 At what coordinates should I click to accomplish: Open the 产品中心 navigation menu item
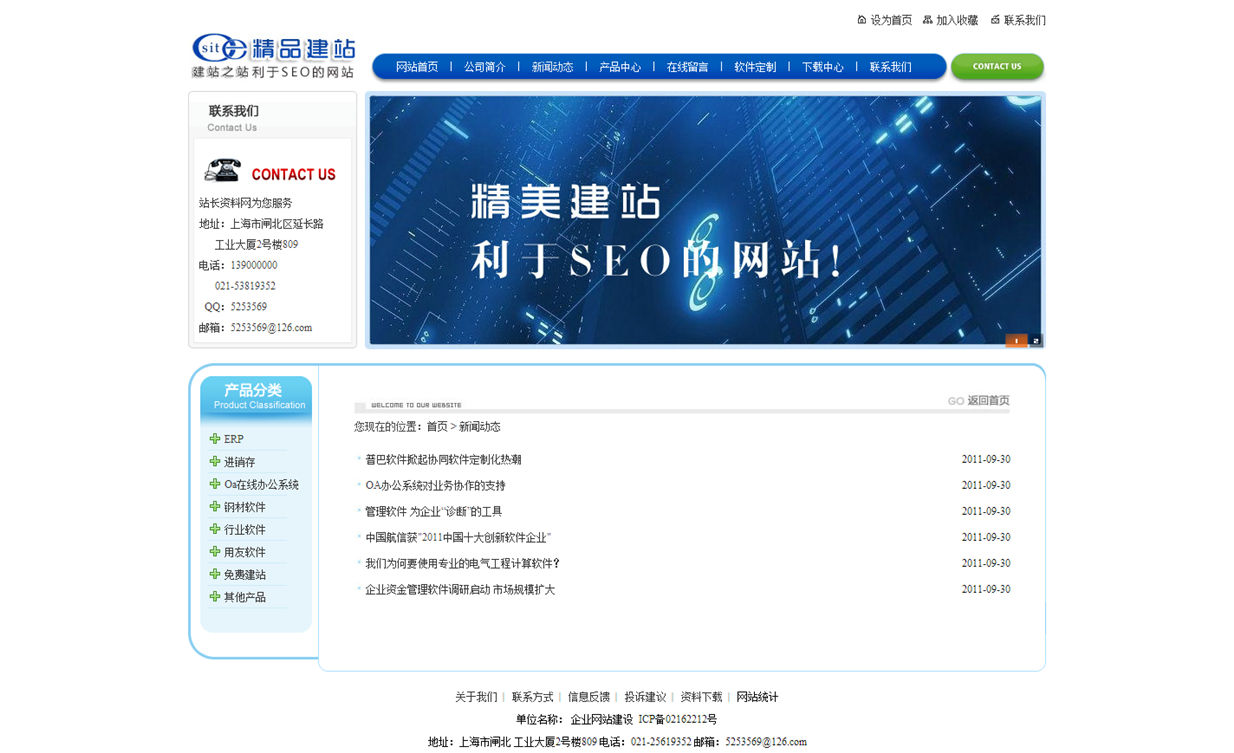[620, 67]
